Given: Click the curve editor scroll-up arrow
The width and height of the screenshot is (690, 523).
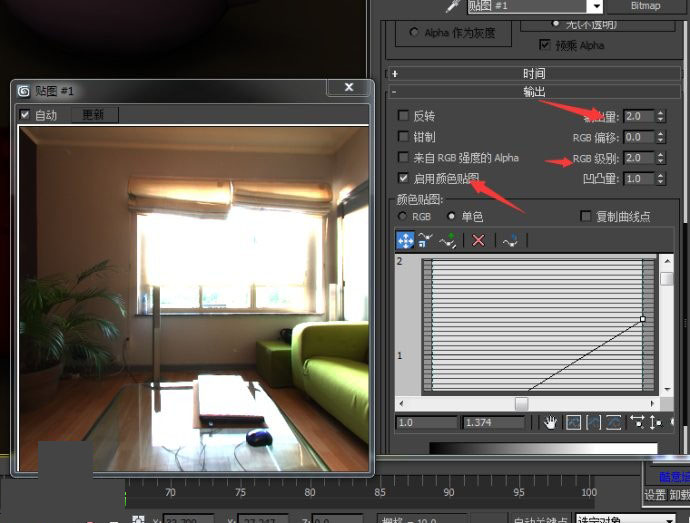Looking at the screenshot, I should 667,261.
